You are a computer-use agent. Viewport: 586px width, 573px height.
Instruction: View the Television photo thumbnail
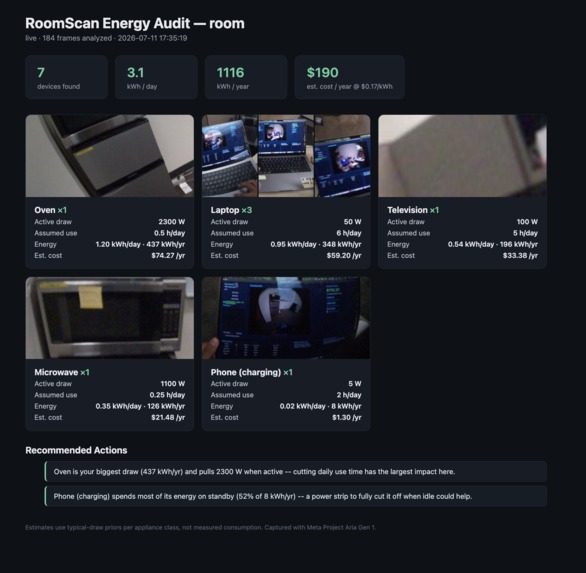coord(462,156)
